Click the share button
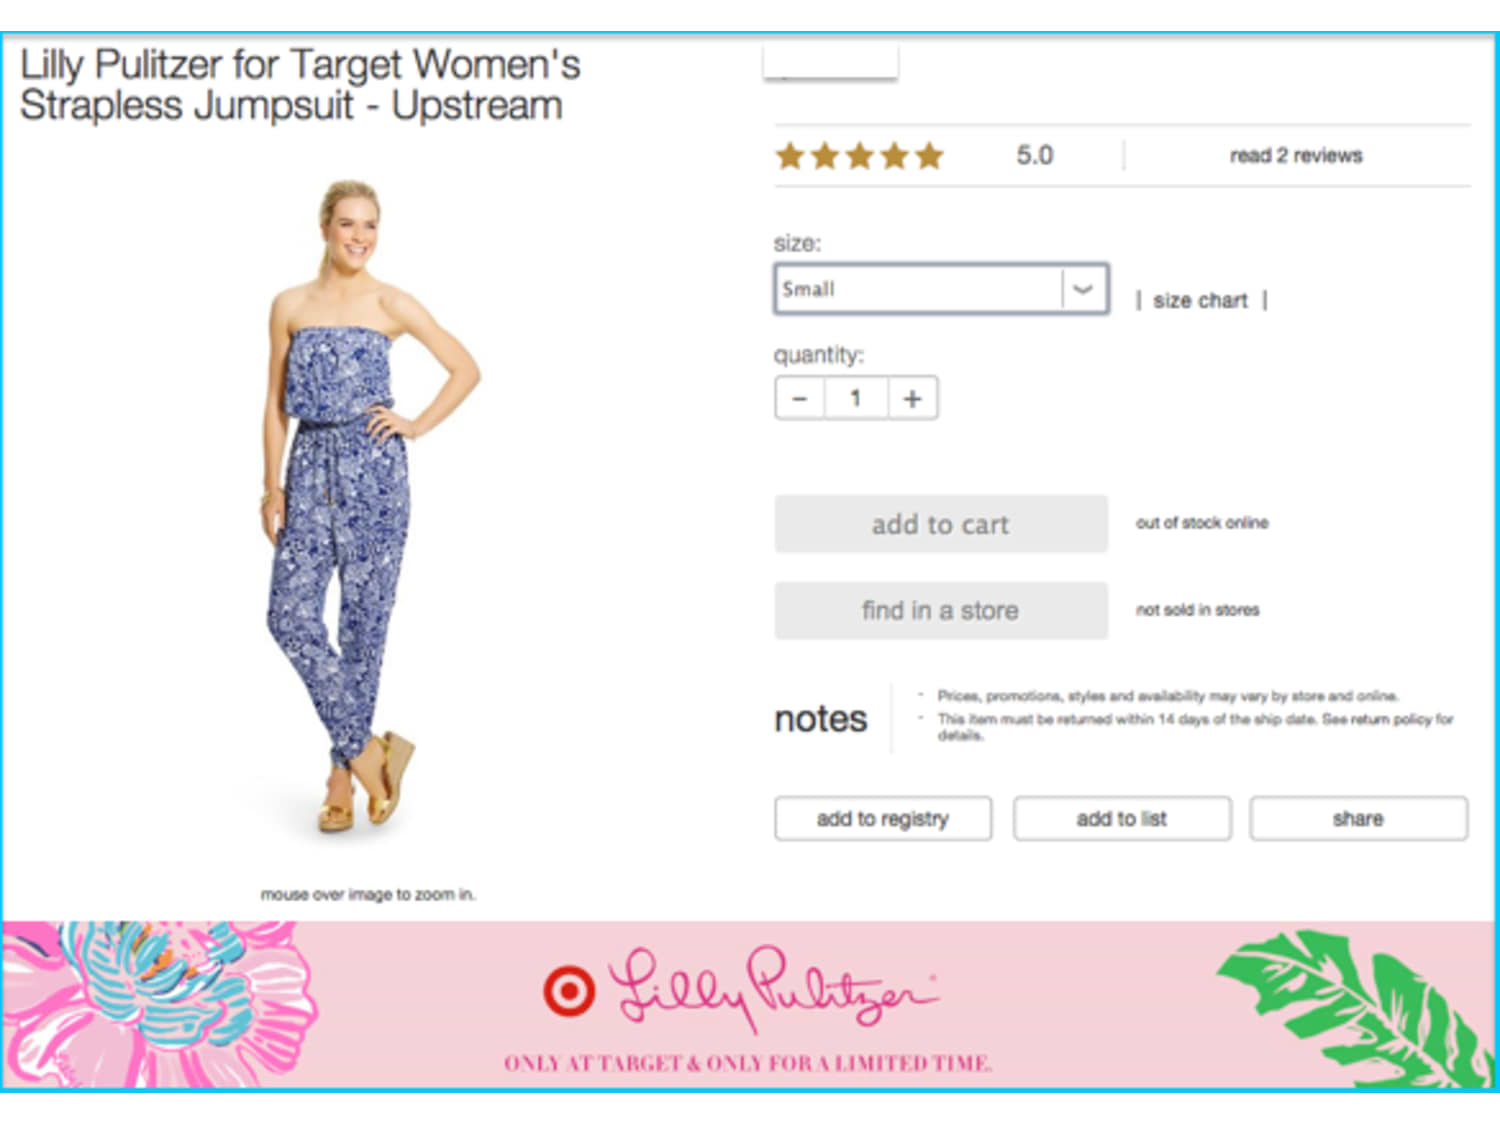Screen dimensions: 1500x1125 [1358, 818]
